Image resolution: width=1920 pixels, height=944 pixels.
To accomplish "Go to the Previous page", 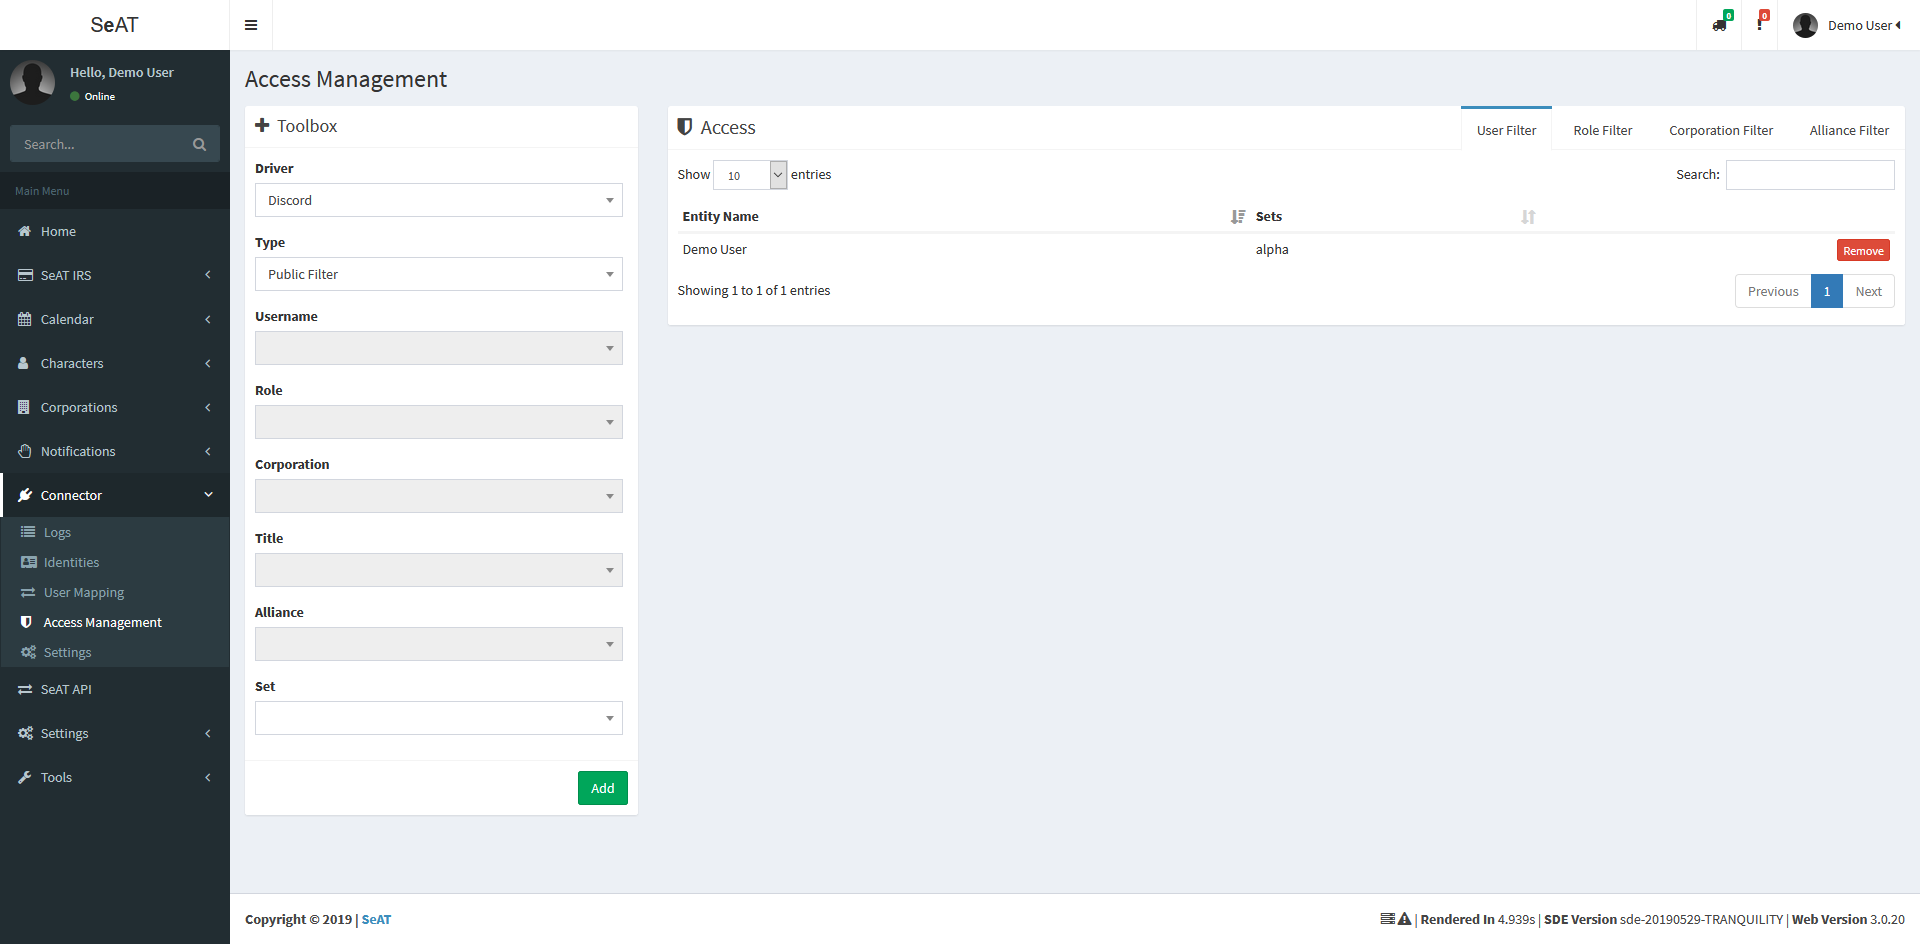I will (x=1773, y=291).
